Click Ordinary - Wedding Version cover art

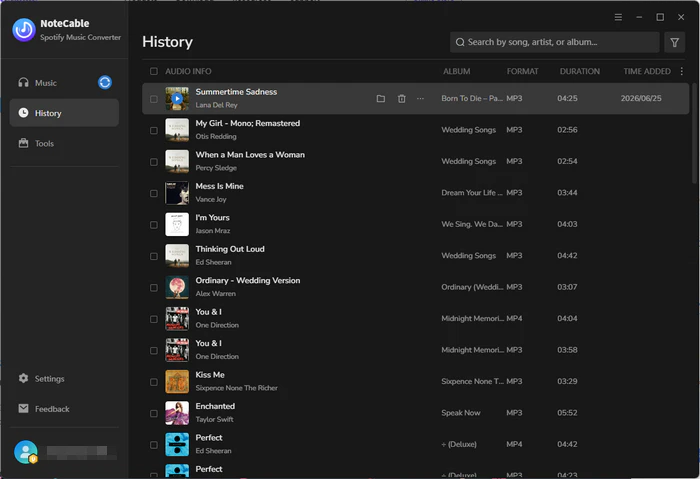click(177, 287)
